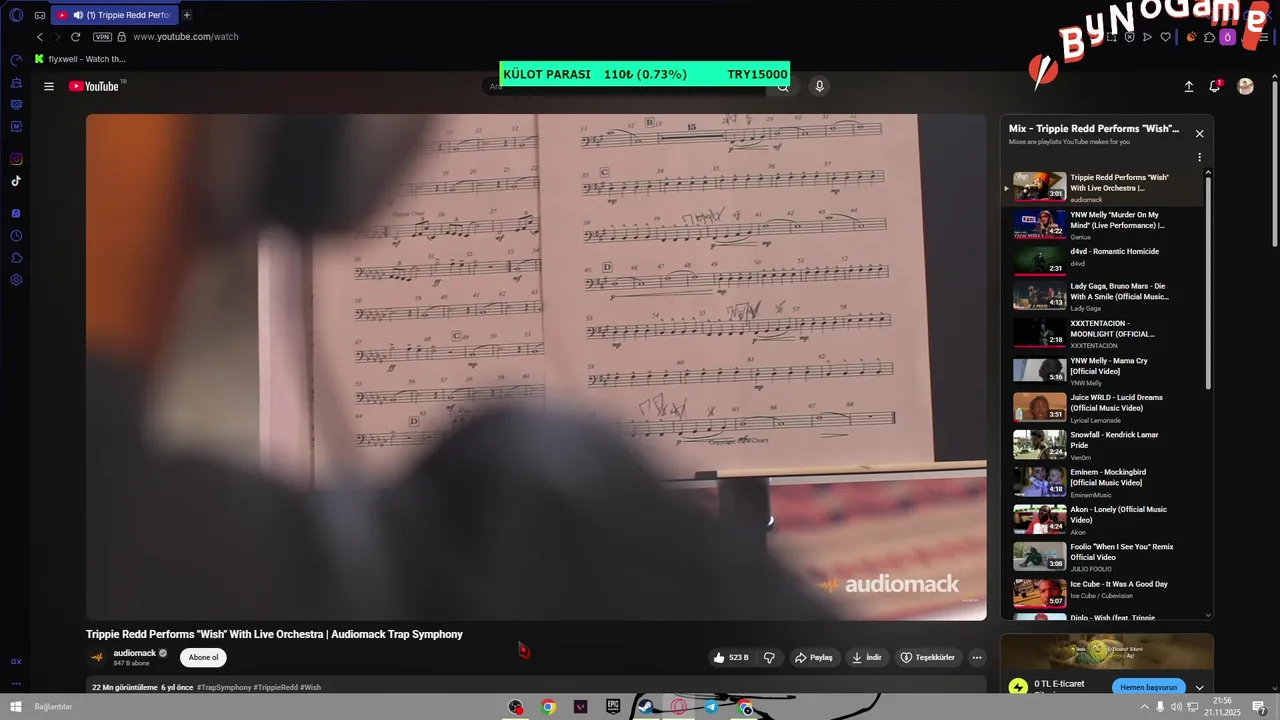Select Lady Gaga Die With A Smile item
Viewport: 1280px width, 720px height.
[1104, 296]
